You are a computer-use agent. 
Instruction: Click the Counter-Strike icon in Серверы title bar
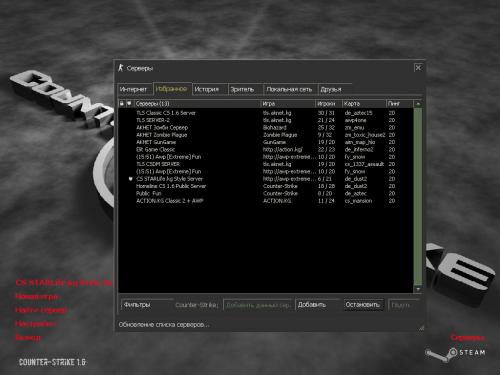[121, 68]
